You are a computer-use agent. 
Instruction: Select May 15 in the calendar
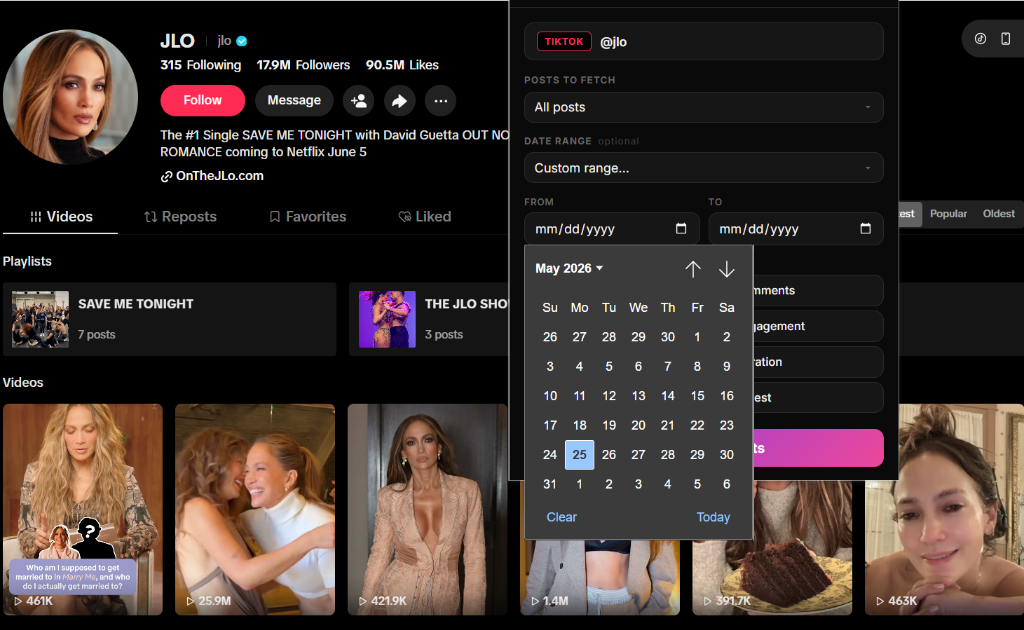coord(697,396)
